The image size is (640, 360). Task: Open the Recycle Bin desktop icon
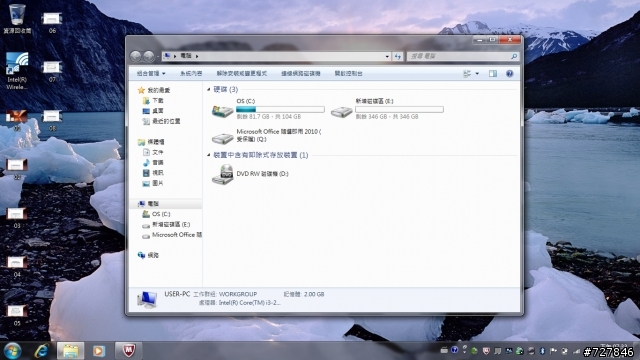17,18
